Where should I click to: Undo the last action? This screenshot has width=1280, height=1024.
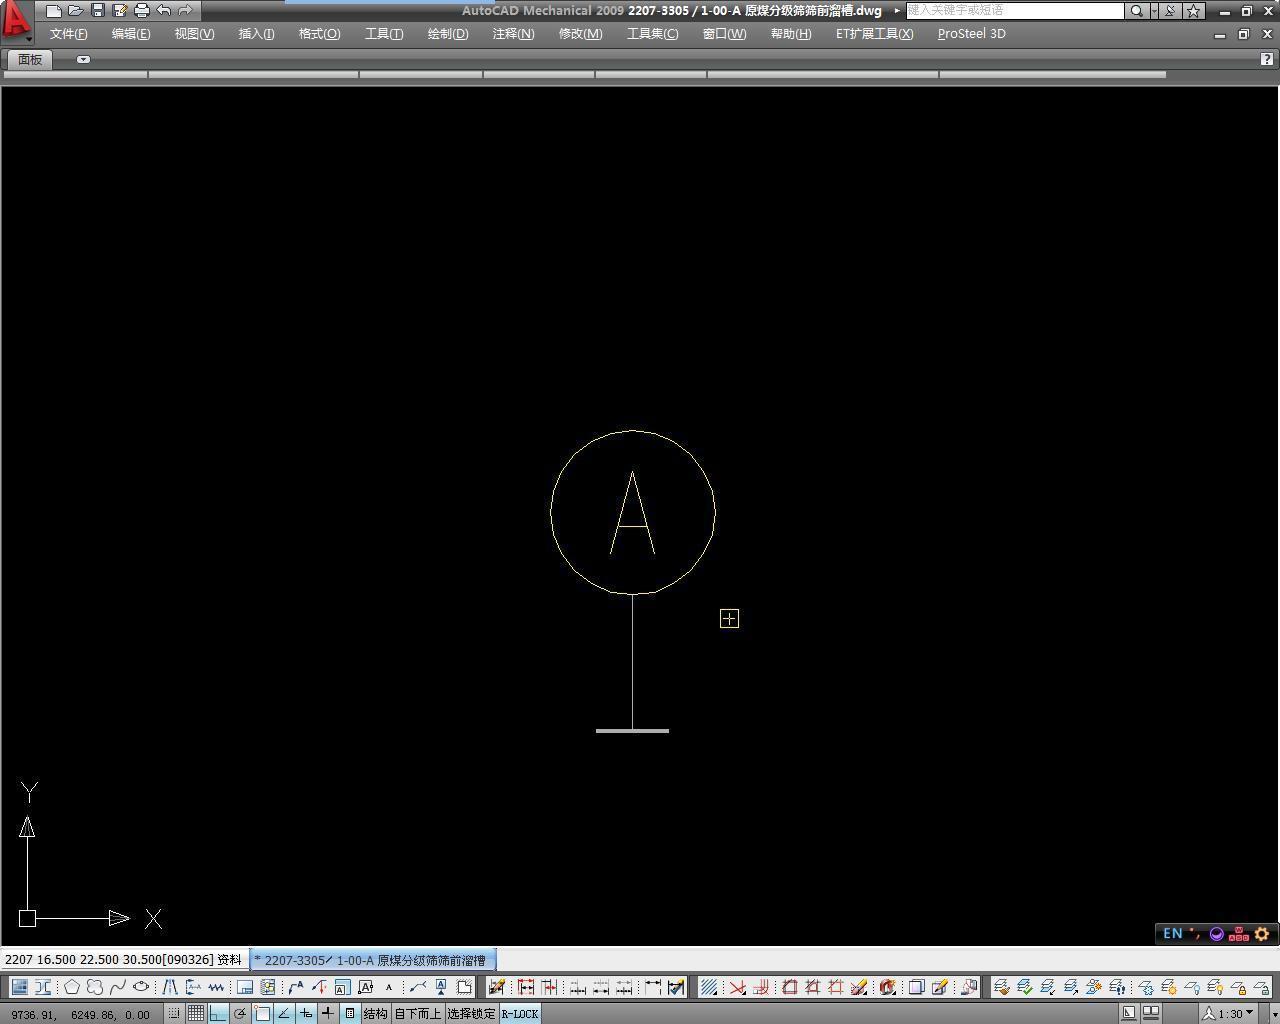pos(164,11)
